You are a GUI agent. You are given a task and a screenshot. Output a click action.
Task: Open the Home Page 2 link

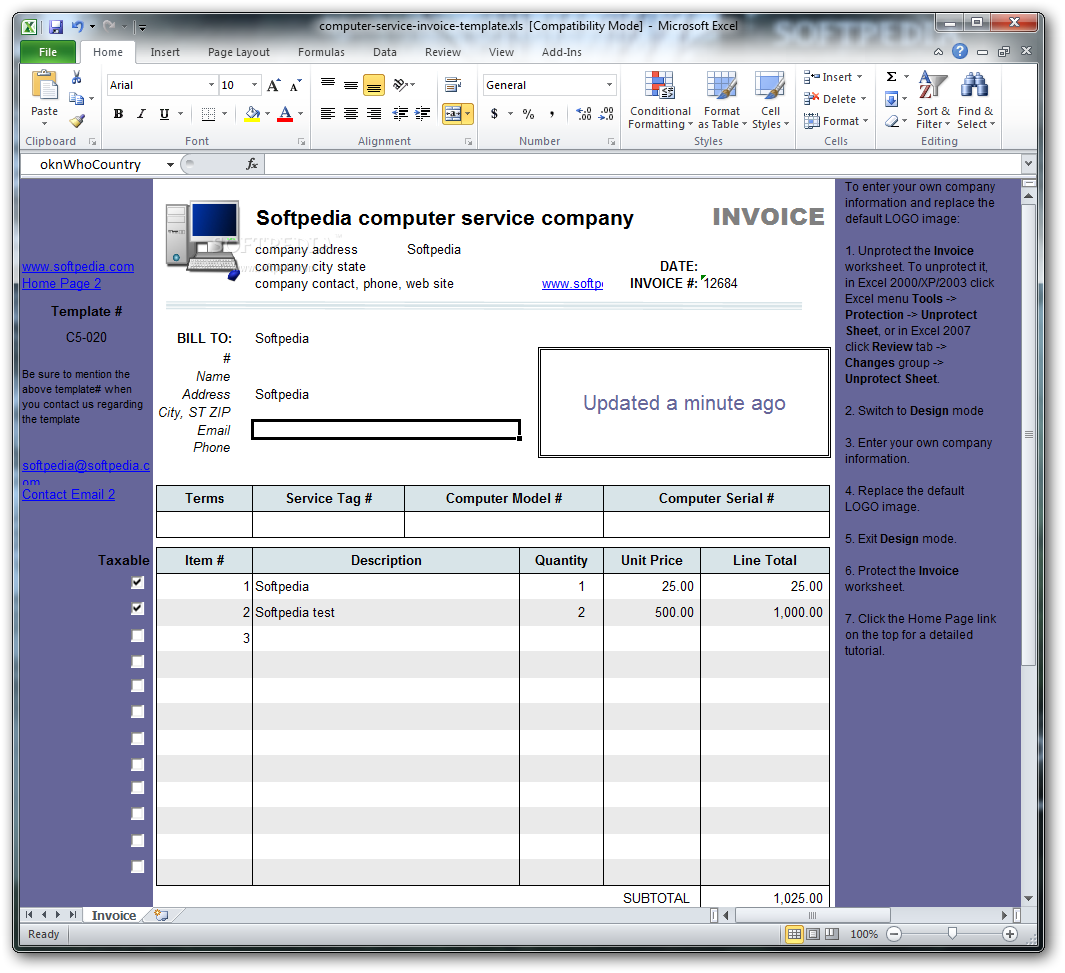pos(62,284)
